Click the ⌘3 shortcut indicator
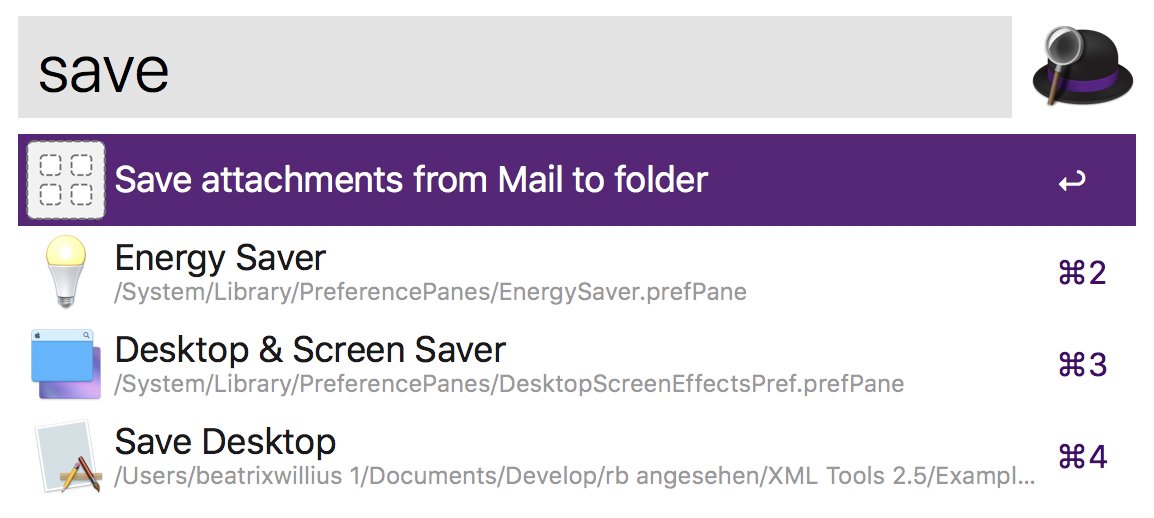The width and height of the screenshot is (1154, 518). point(1082,365)
